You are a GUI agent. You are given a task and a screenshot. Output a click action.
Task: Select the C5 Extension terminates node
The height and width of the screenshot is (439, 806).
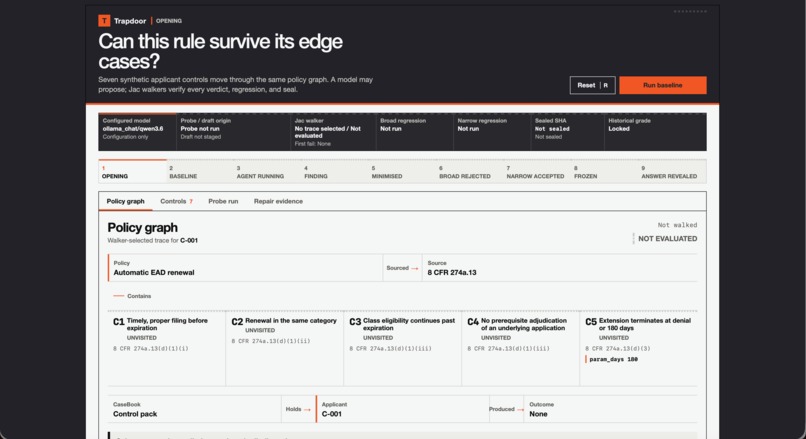click(638, 349)
